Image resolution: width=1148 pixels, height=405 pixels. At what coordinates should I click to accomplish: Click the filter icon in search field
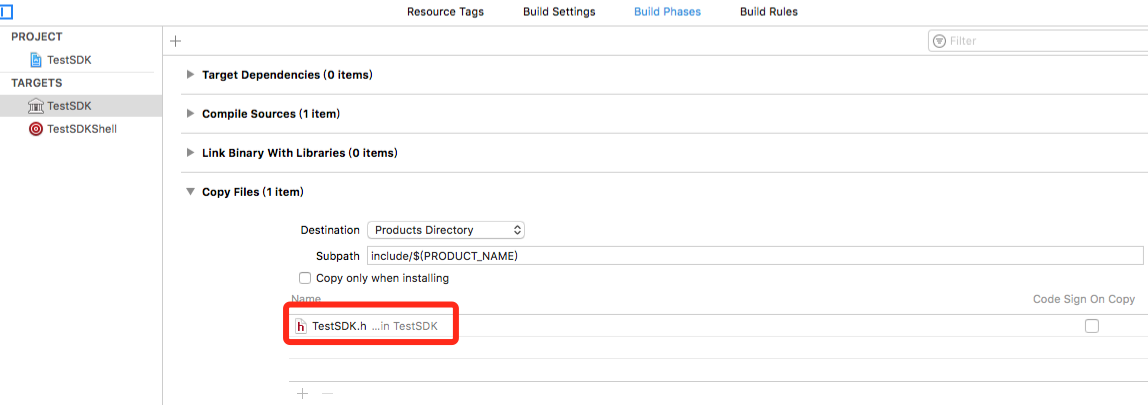939,41
